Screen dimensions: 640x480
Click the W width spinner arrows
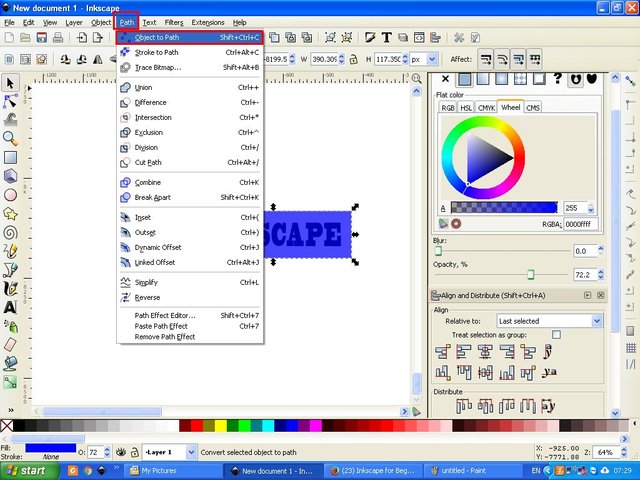pos(342,59)
